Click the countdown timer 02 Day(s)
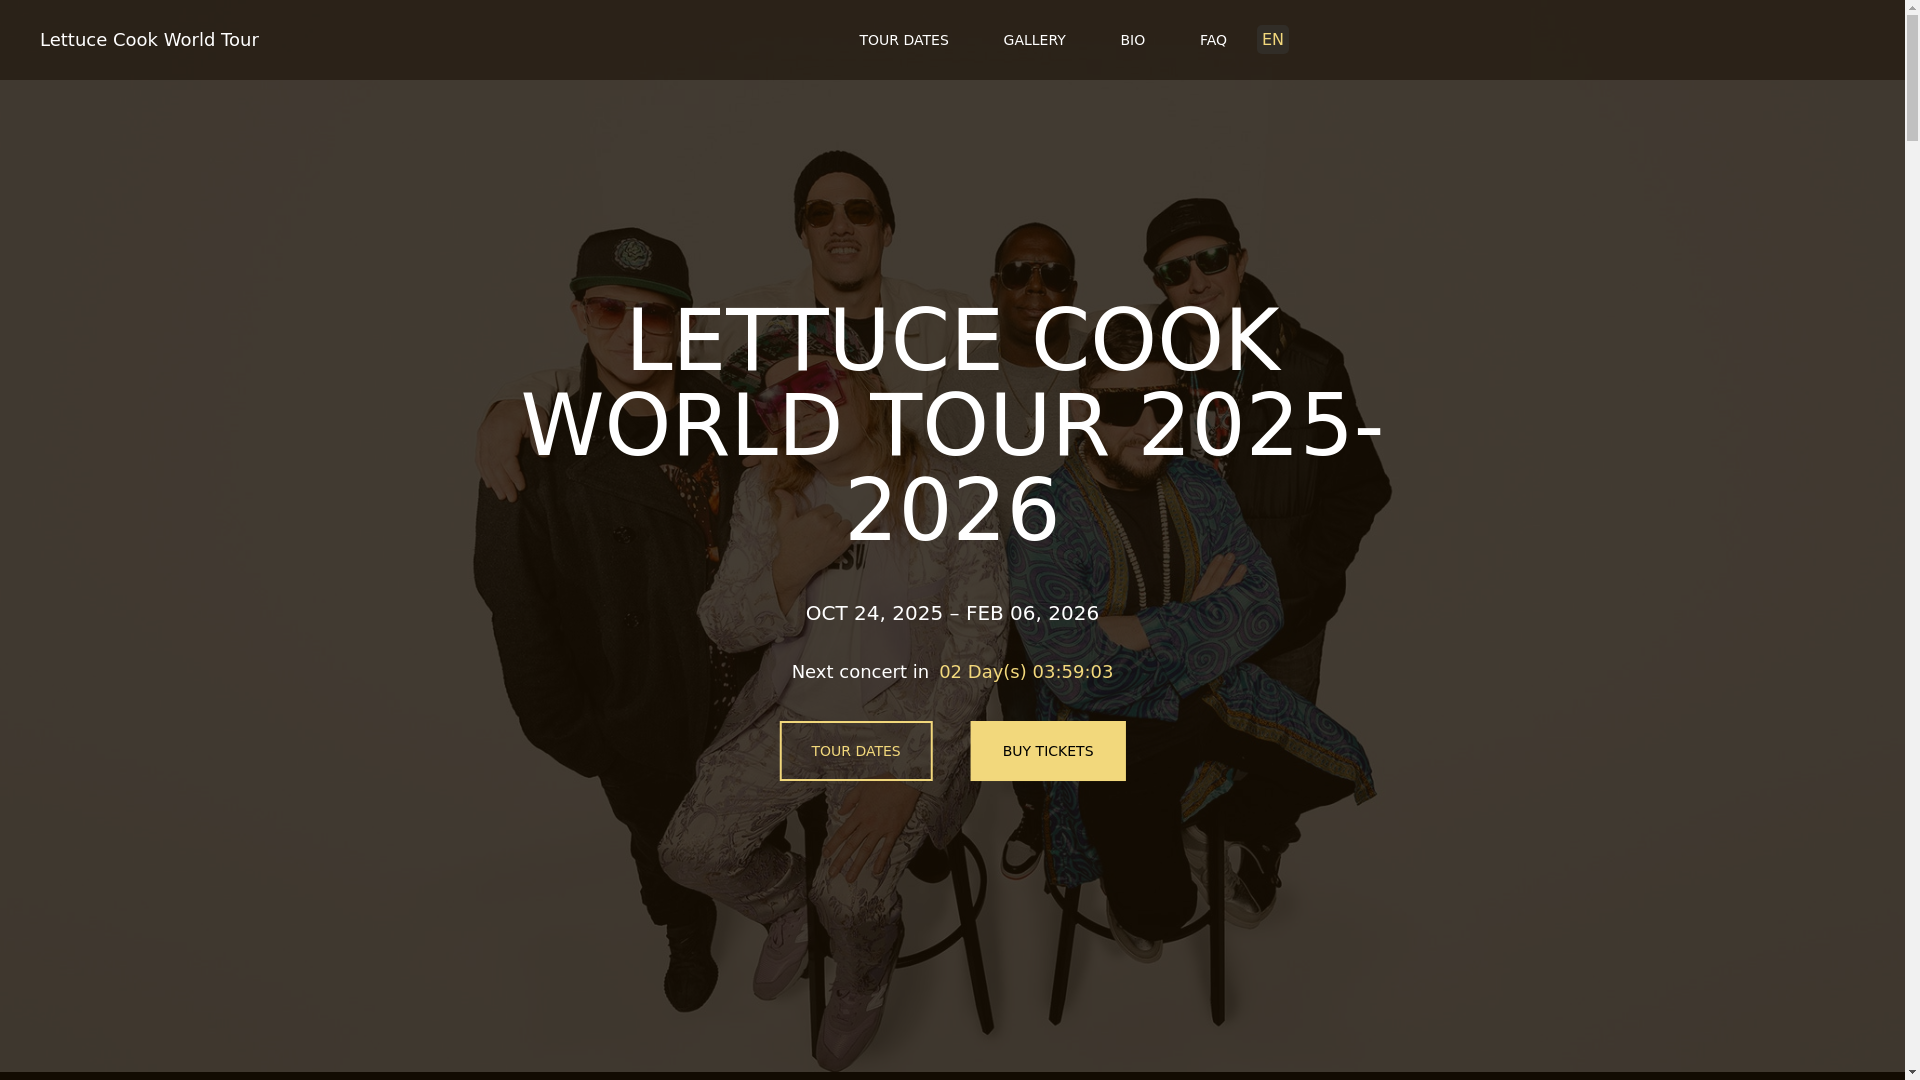Image resolution: width=1920 pixels, height=1080 pixels. point(1026,672)
